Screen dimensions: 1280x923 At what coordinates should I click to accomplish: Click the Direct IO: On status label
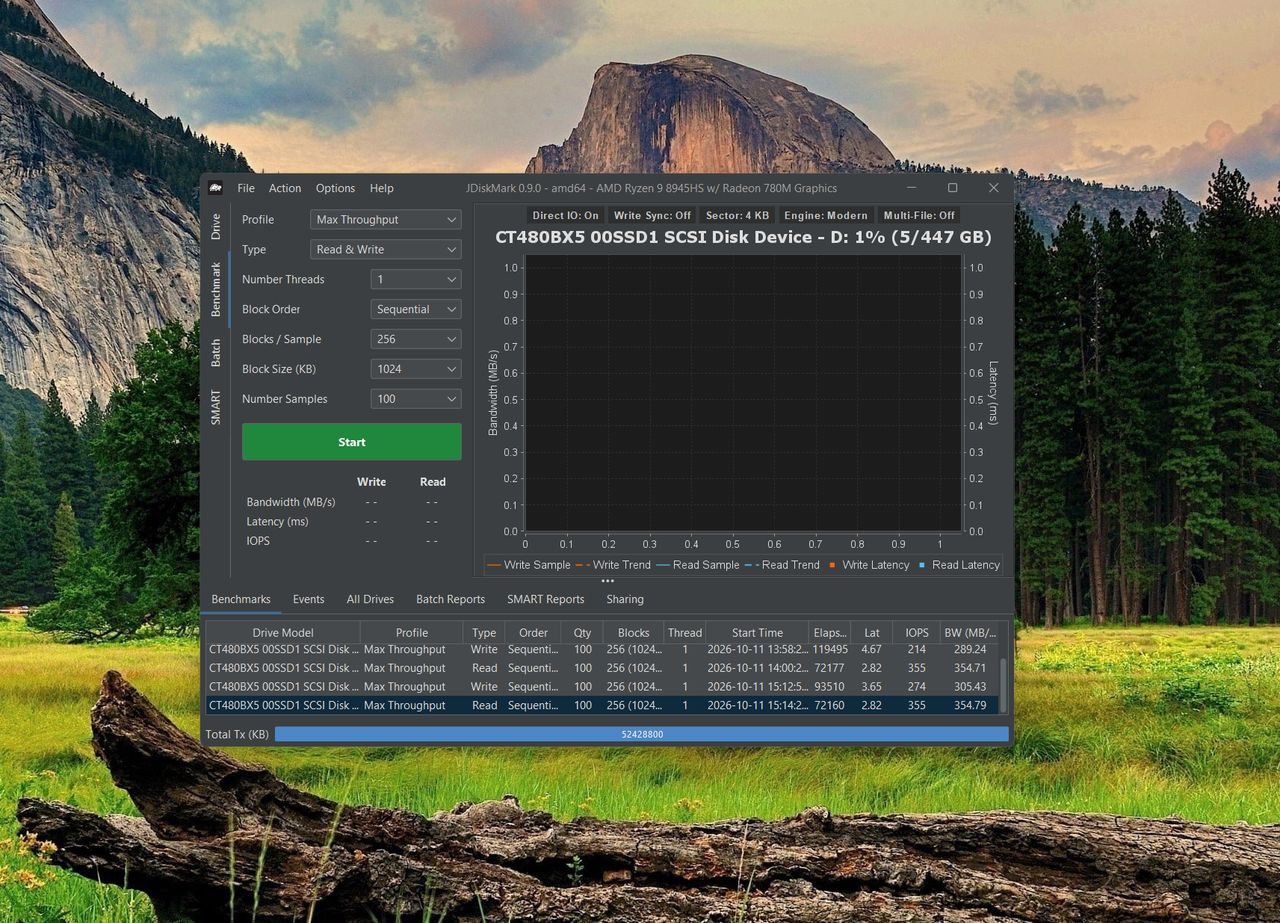point(565,215)
